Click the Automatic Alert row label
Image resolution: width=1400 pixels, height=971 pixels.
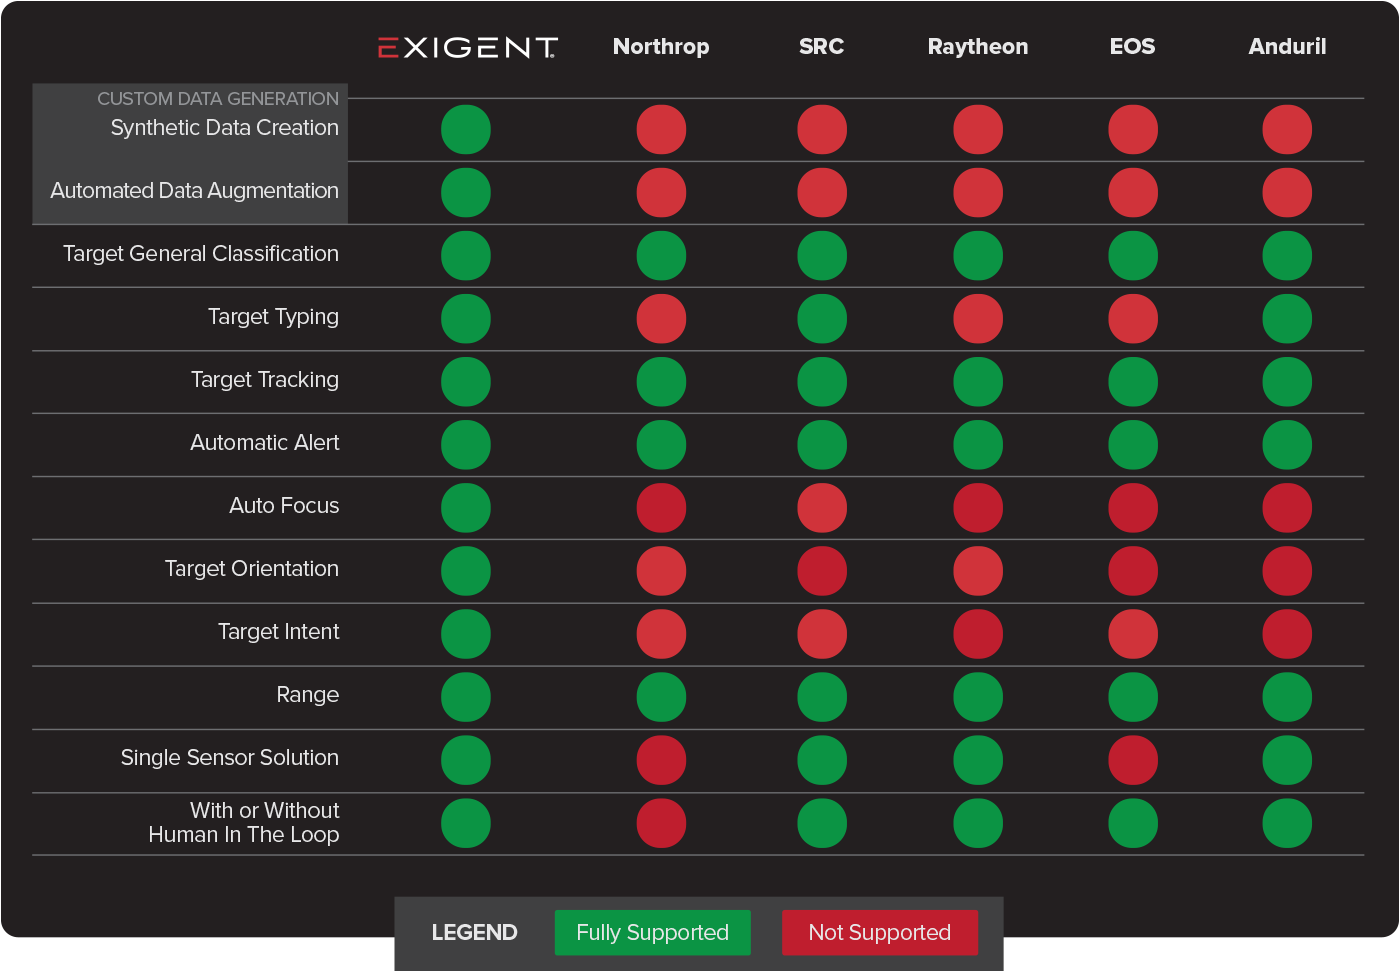click(265, 443)
